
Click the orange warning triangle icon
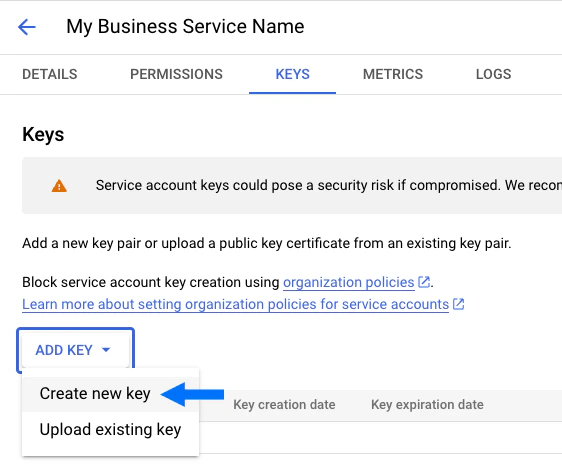click(x=59, y=186)
